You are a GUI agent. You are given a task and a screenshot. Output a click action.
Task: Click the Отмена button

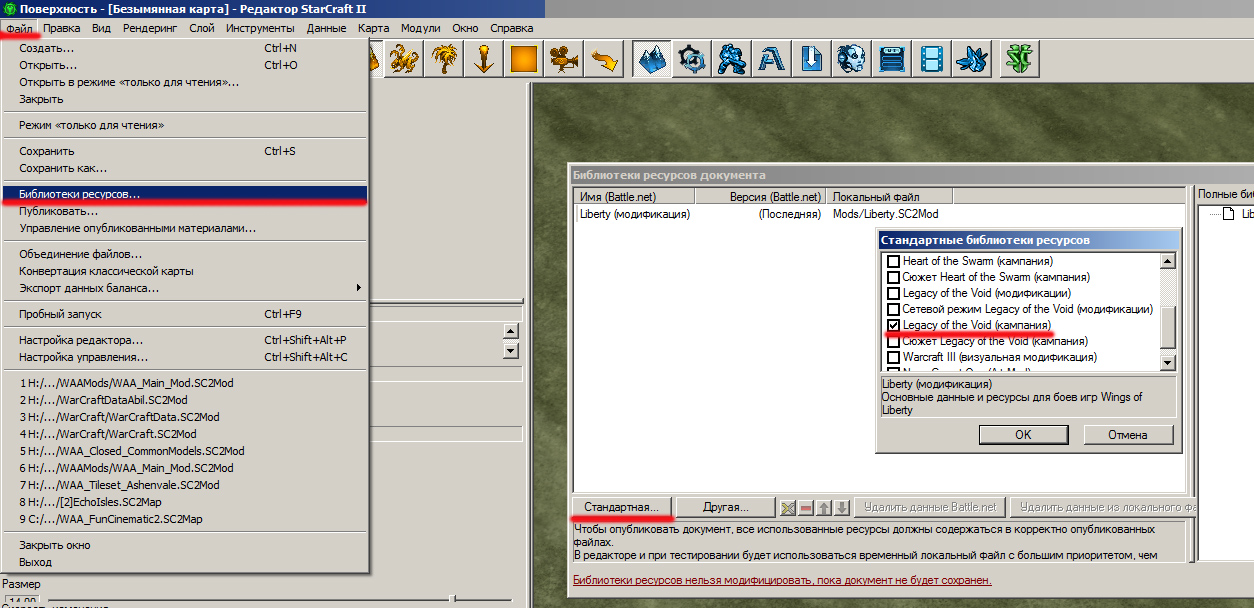1128,435
